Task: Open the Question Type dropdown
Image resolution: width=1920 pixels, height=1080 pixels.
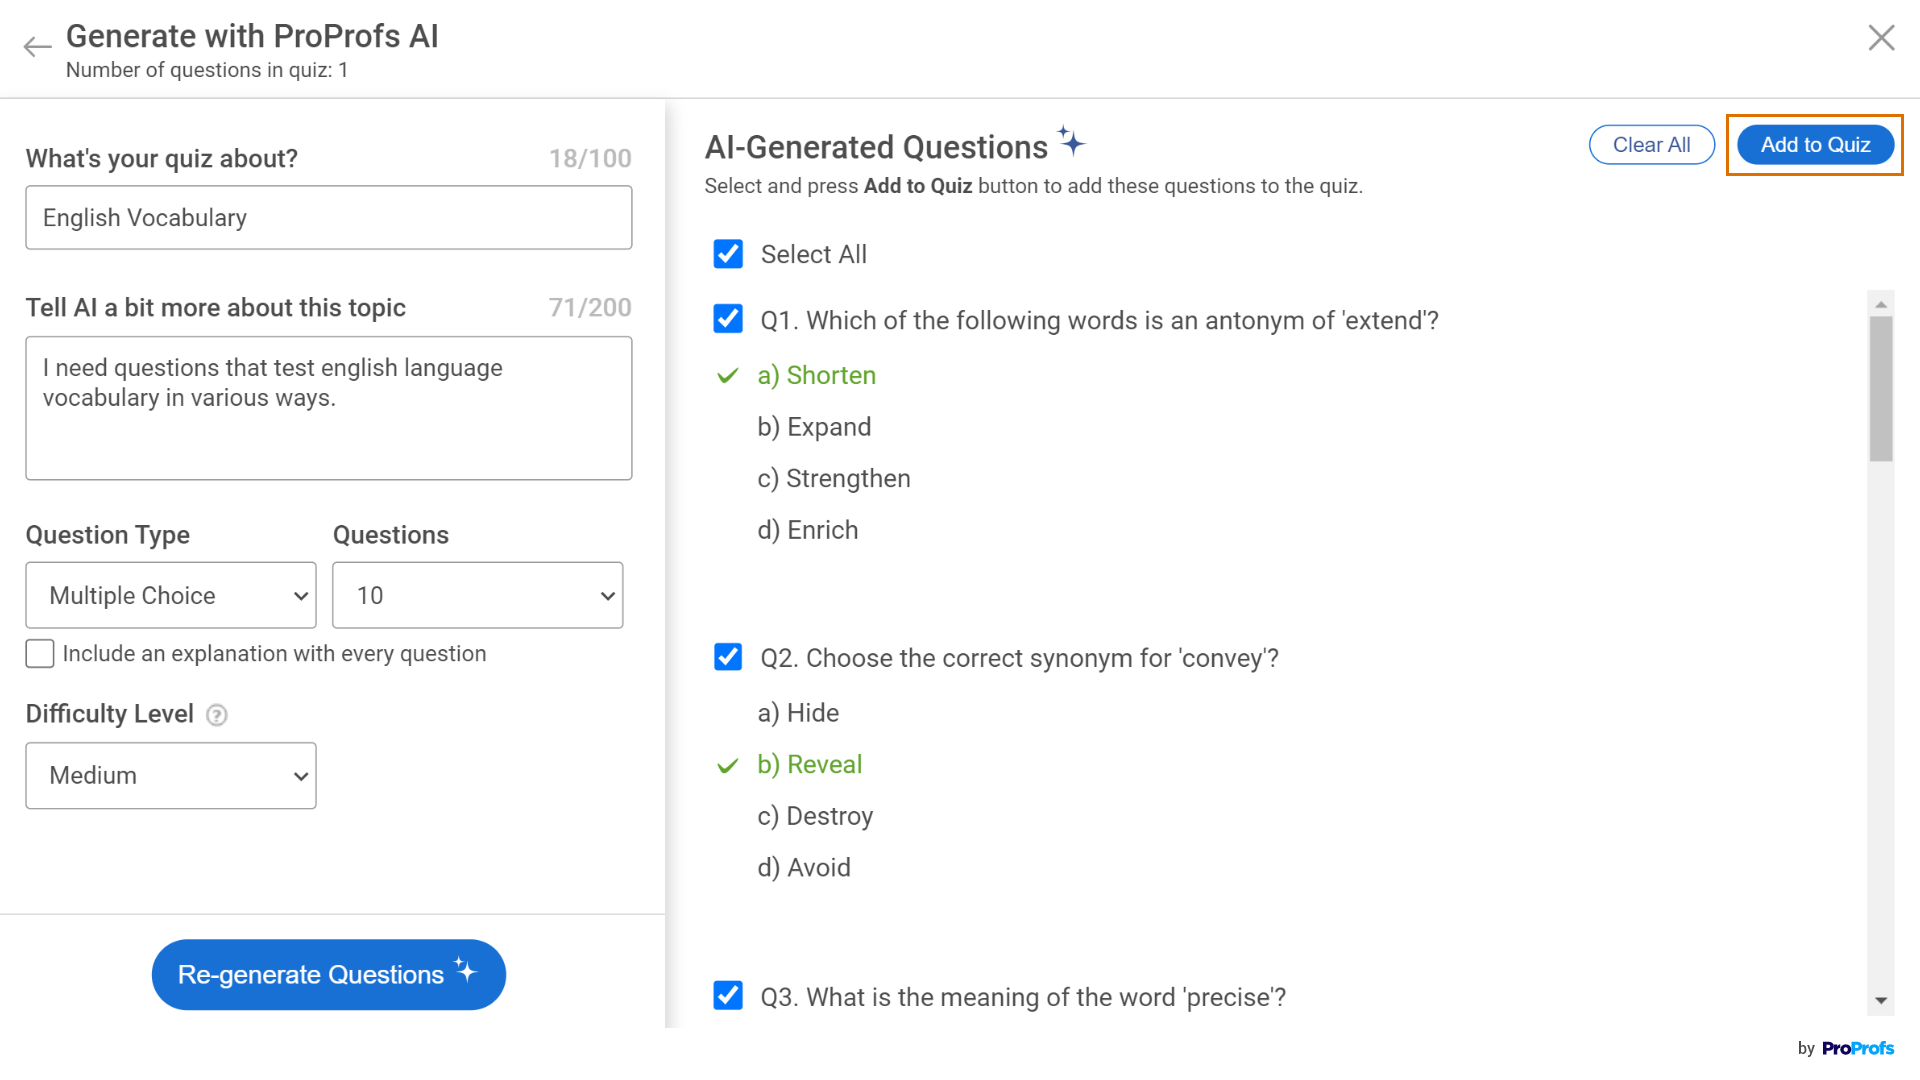Action: click(171, 595)
